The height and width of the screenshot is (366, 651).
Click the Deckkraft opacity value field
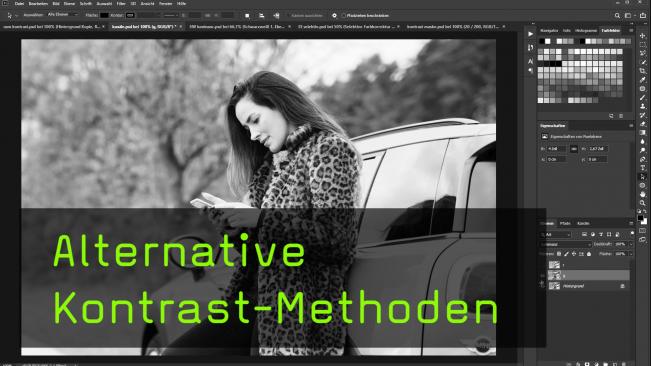(620, 244)
